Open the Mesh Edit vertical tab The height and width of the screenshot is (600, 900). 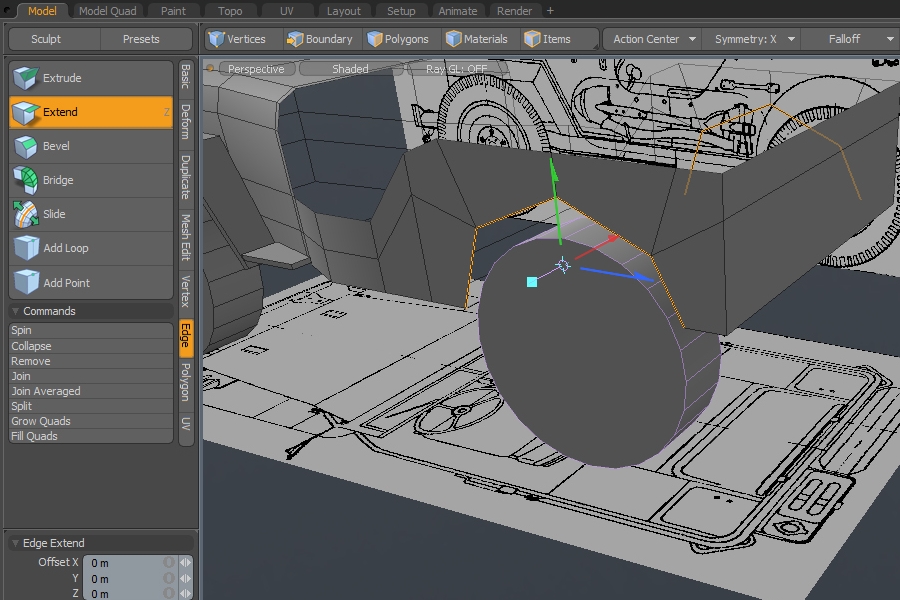click(x=185, y=237)
